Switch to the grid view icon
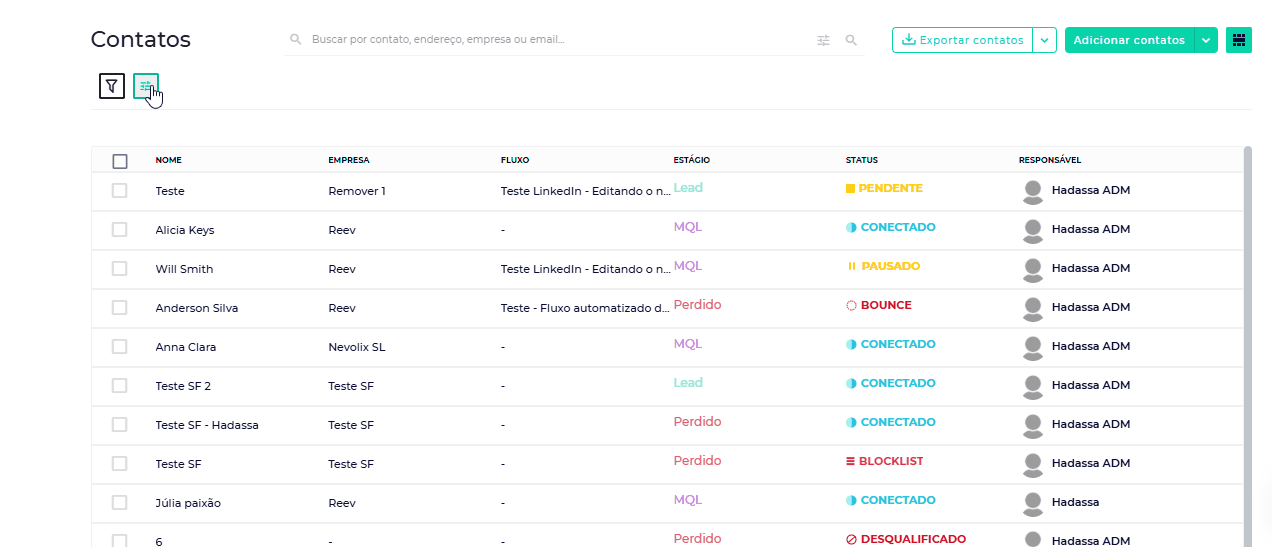The height and width of the screenshot is (547, 1272). point(1239,40)
